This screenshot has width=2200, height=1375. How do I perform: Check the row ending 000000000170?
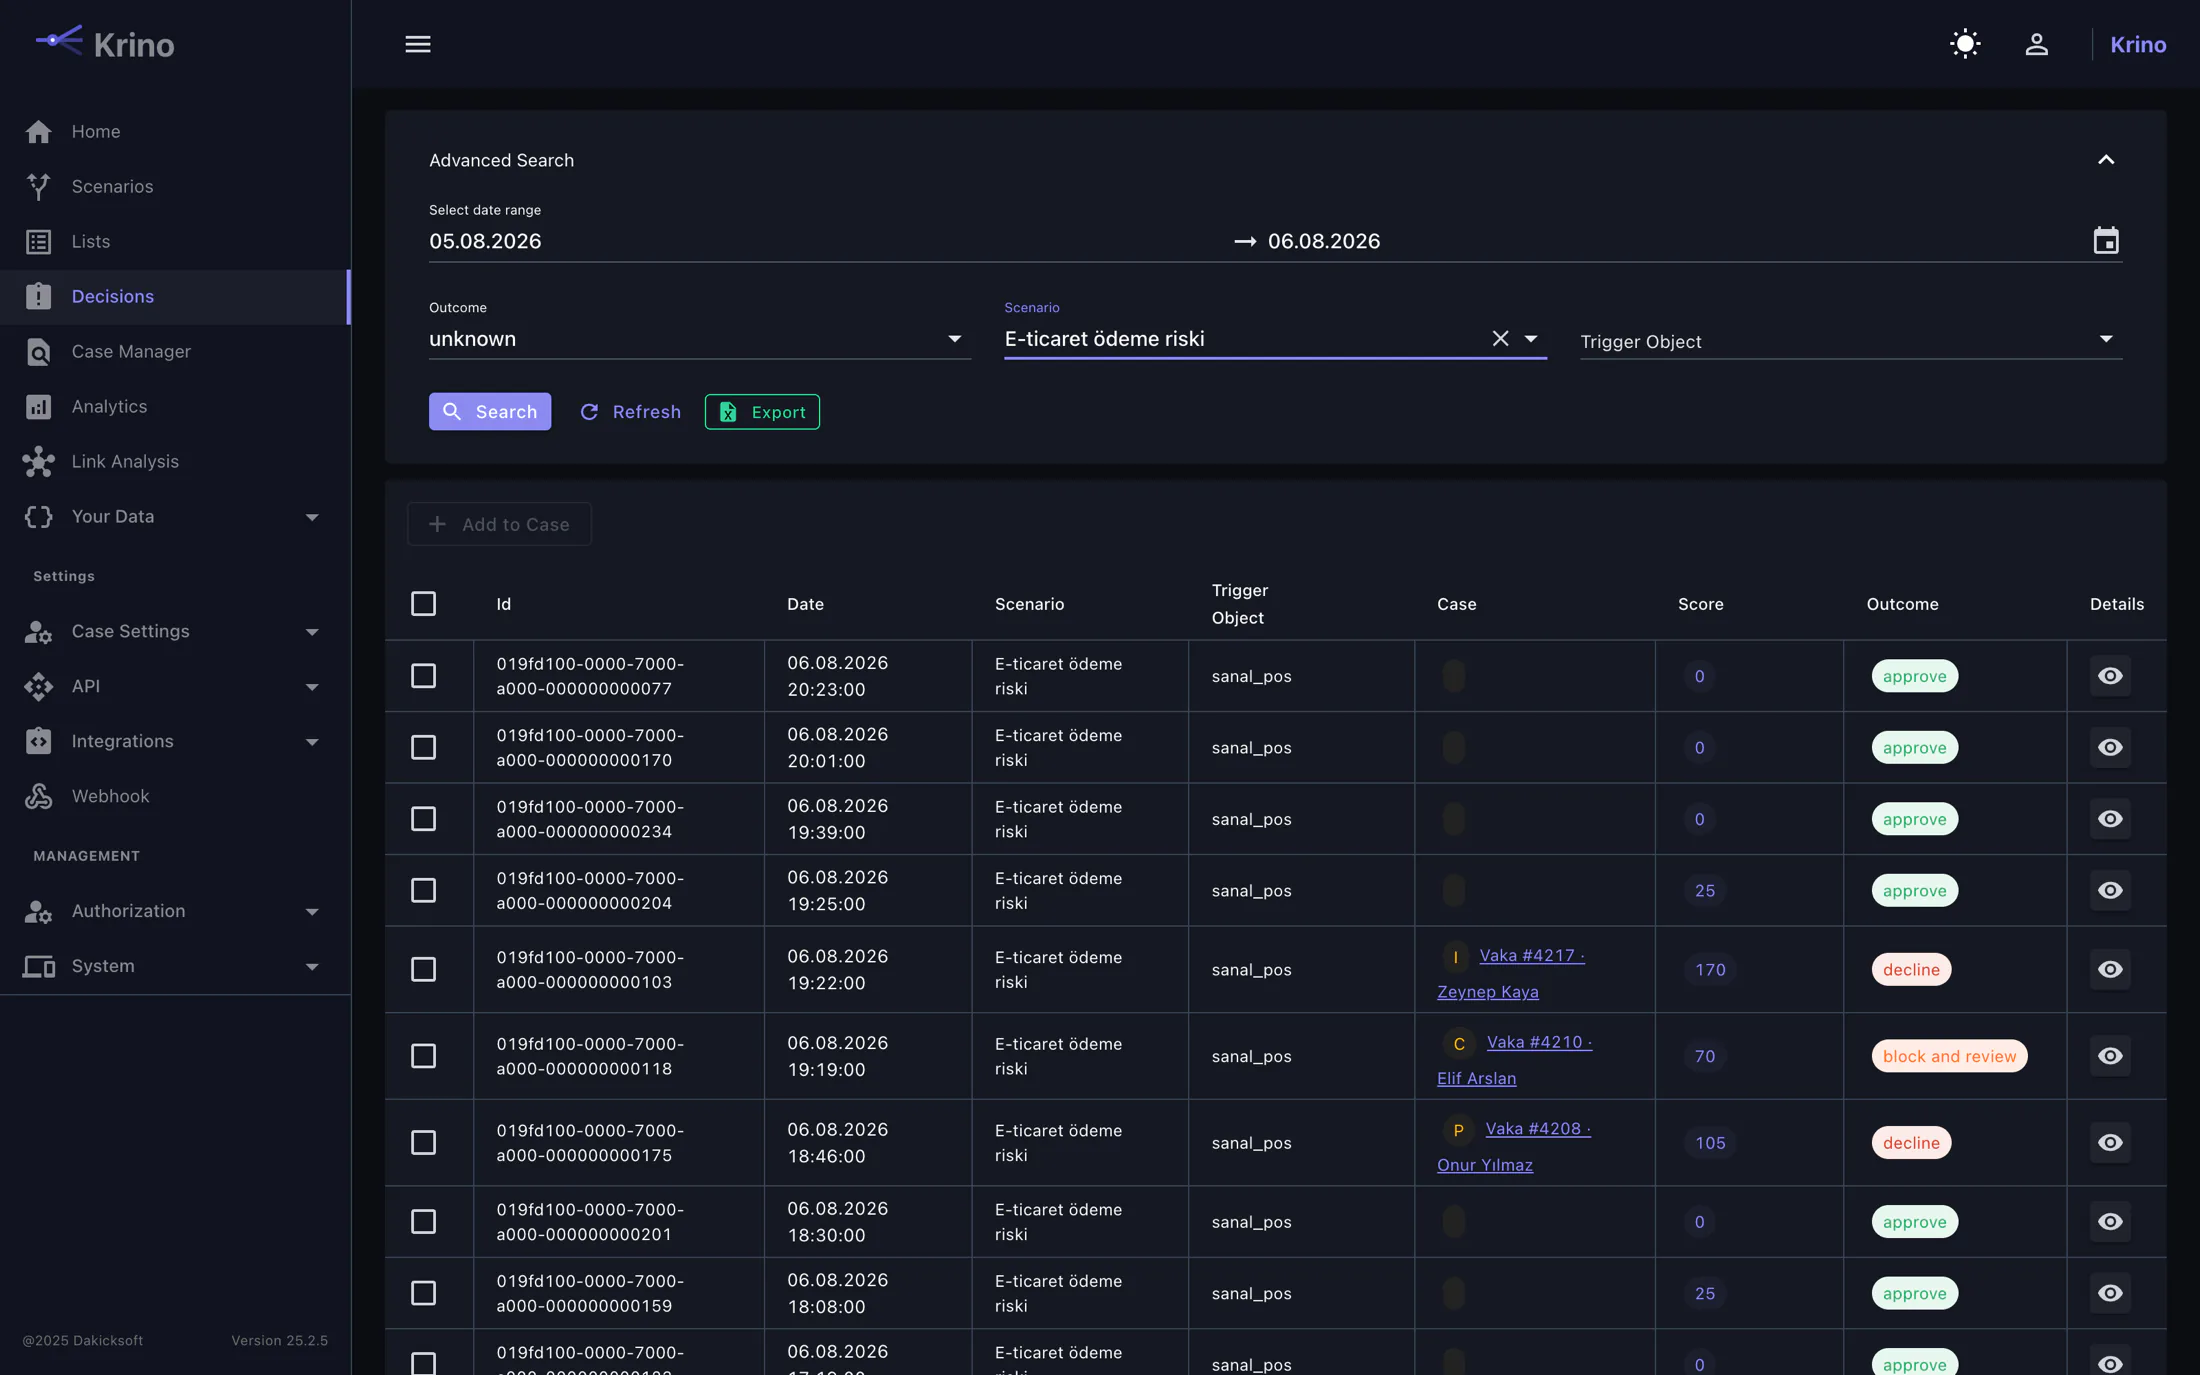pyautogui.click(x=424, y=747)
